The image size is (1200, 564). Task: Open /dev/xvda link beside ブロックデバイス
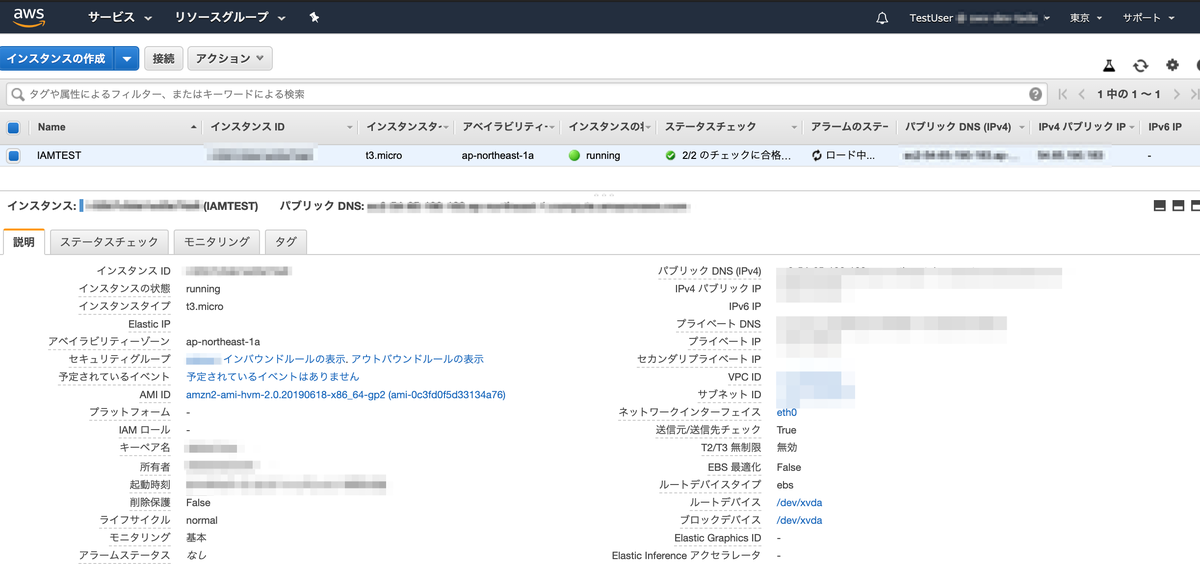(x=799, y=520)
